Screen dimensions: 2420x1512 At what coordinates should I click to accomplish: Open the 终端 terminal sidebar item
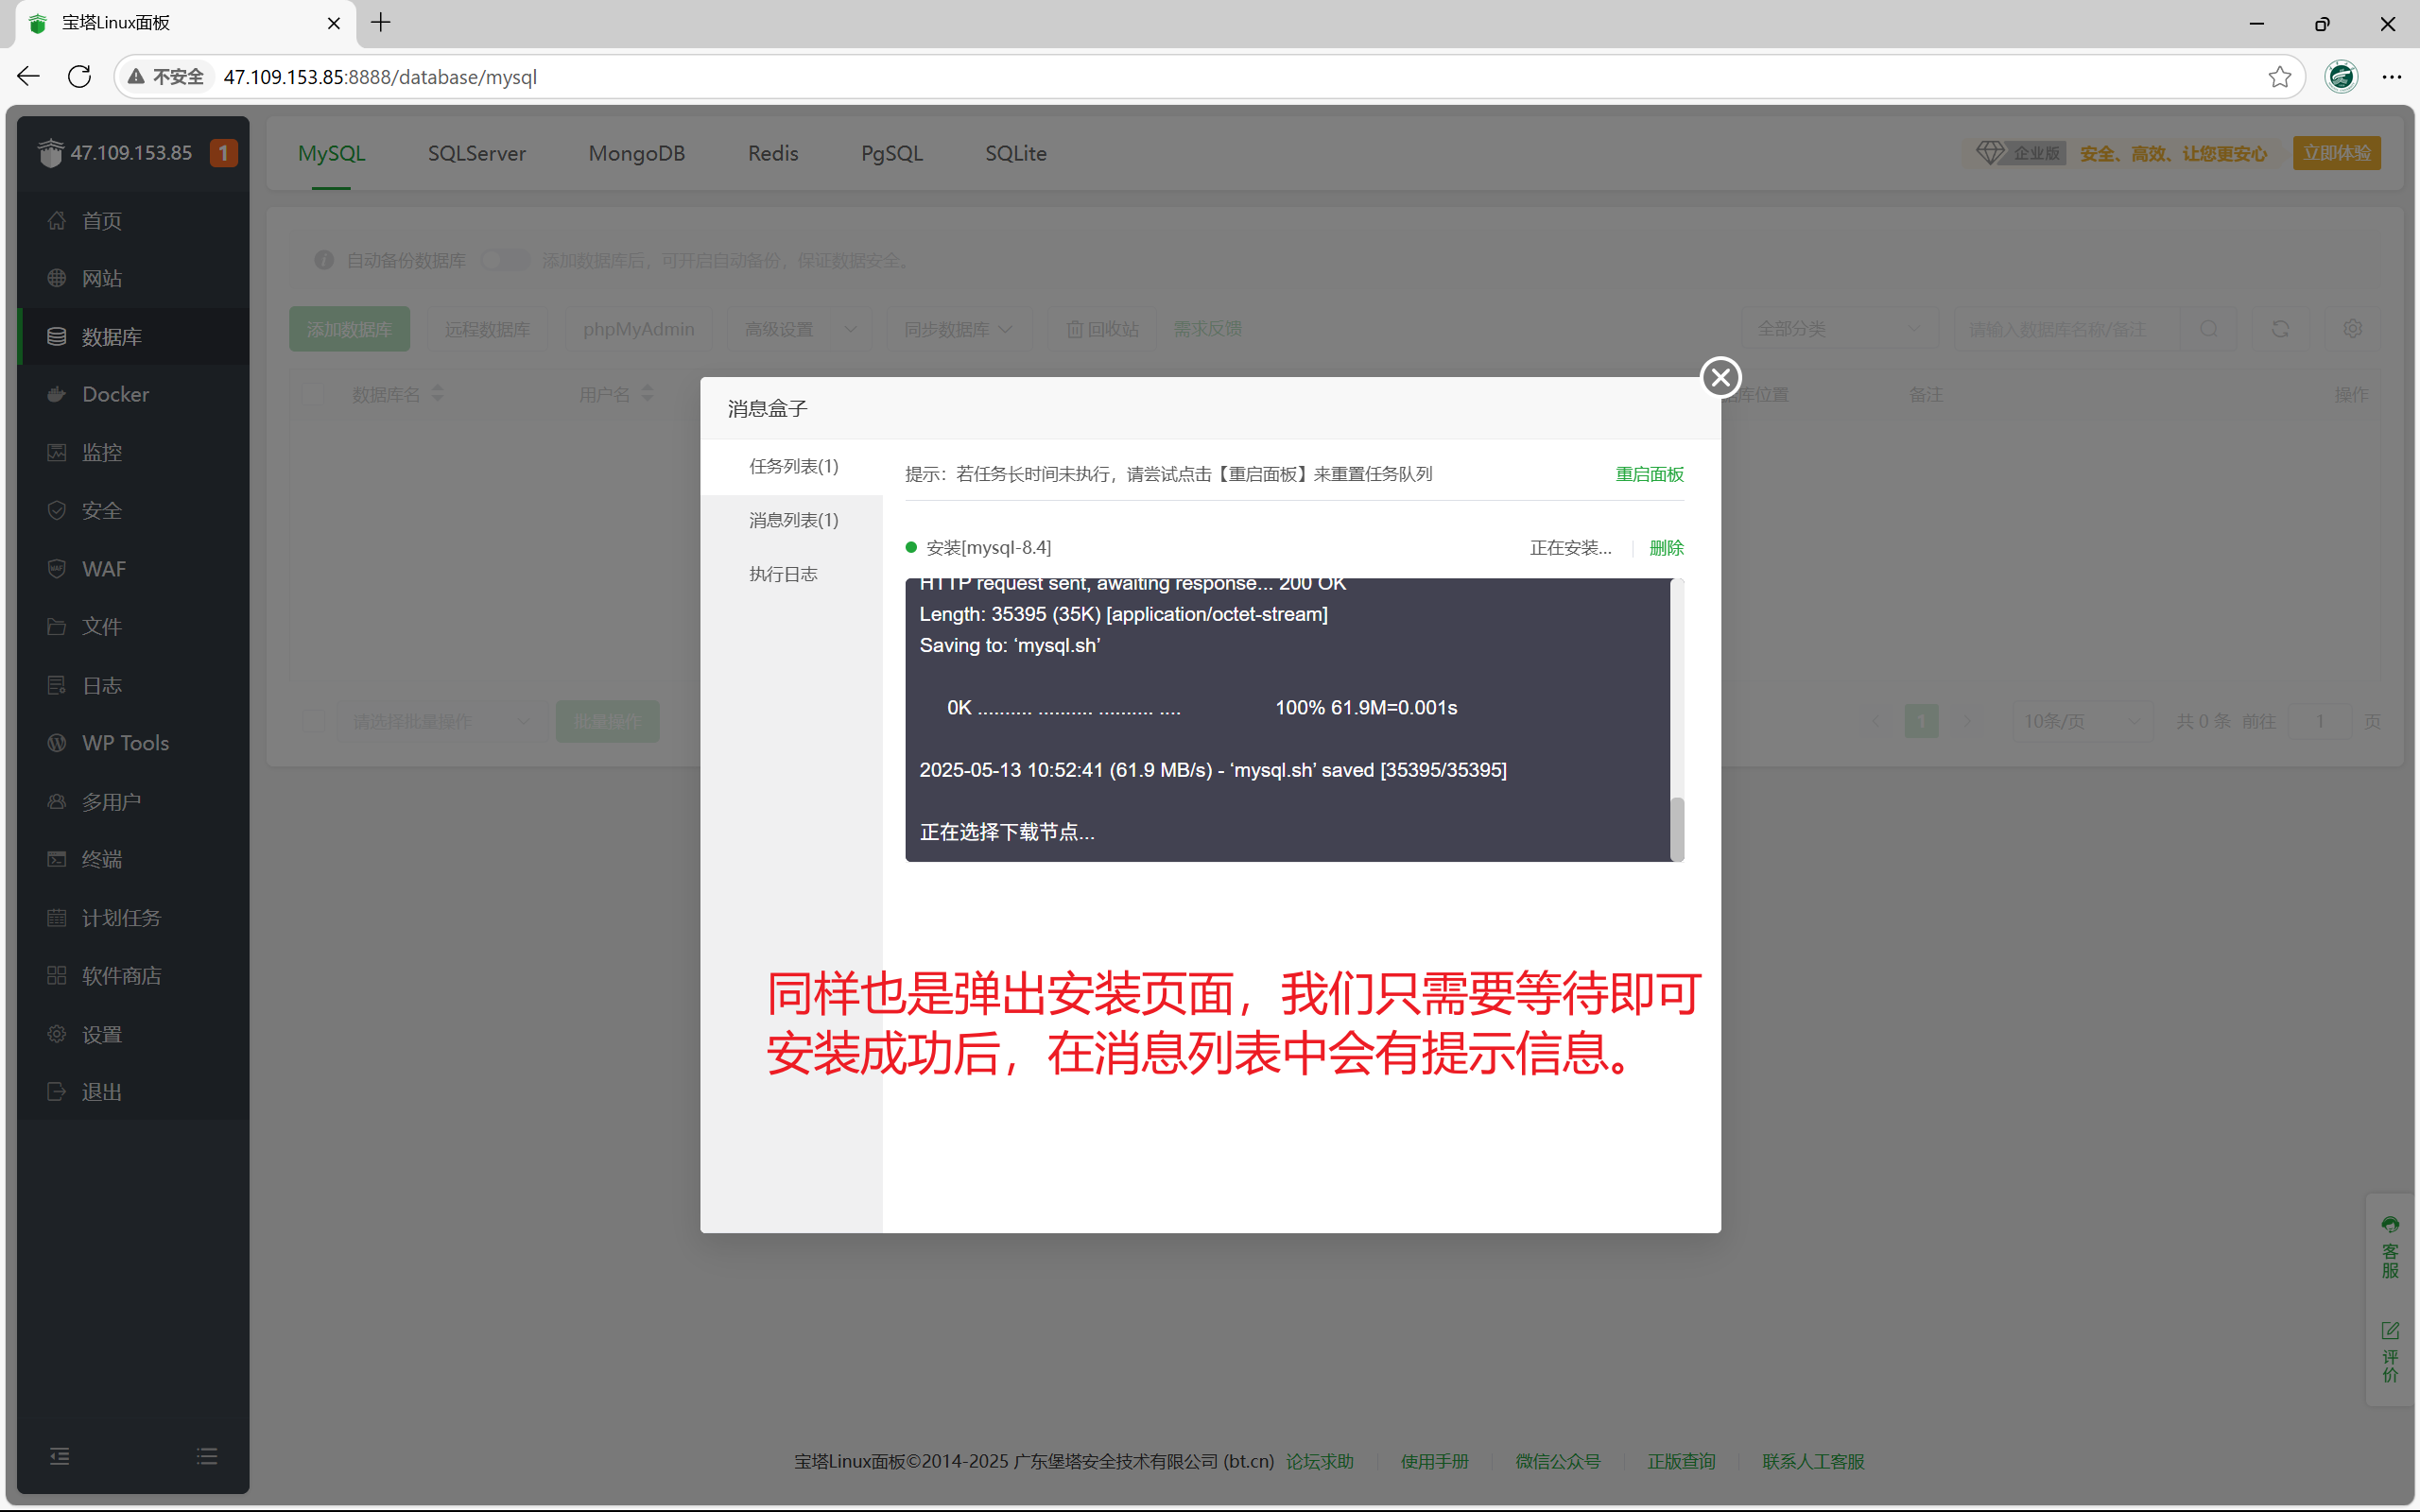[x=101, y=859]
